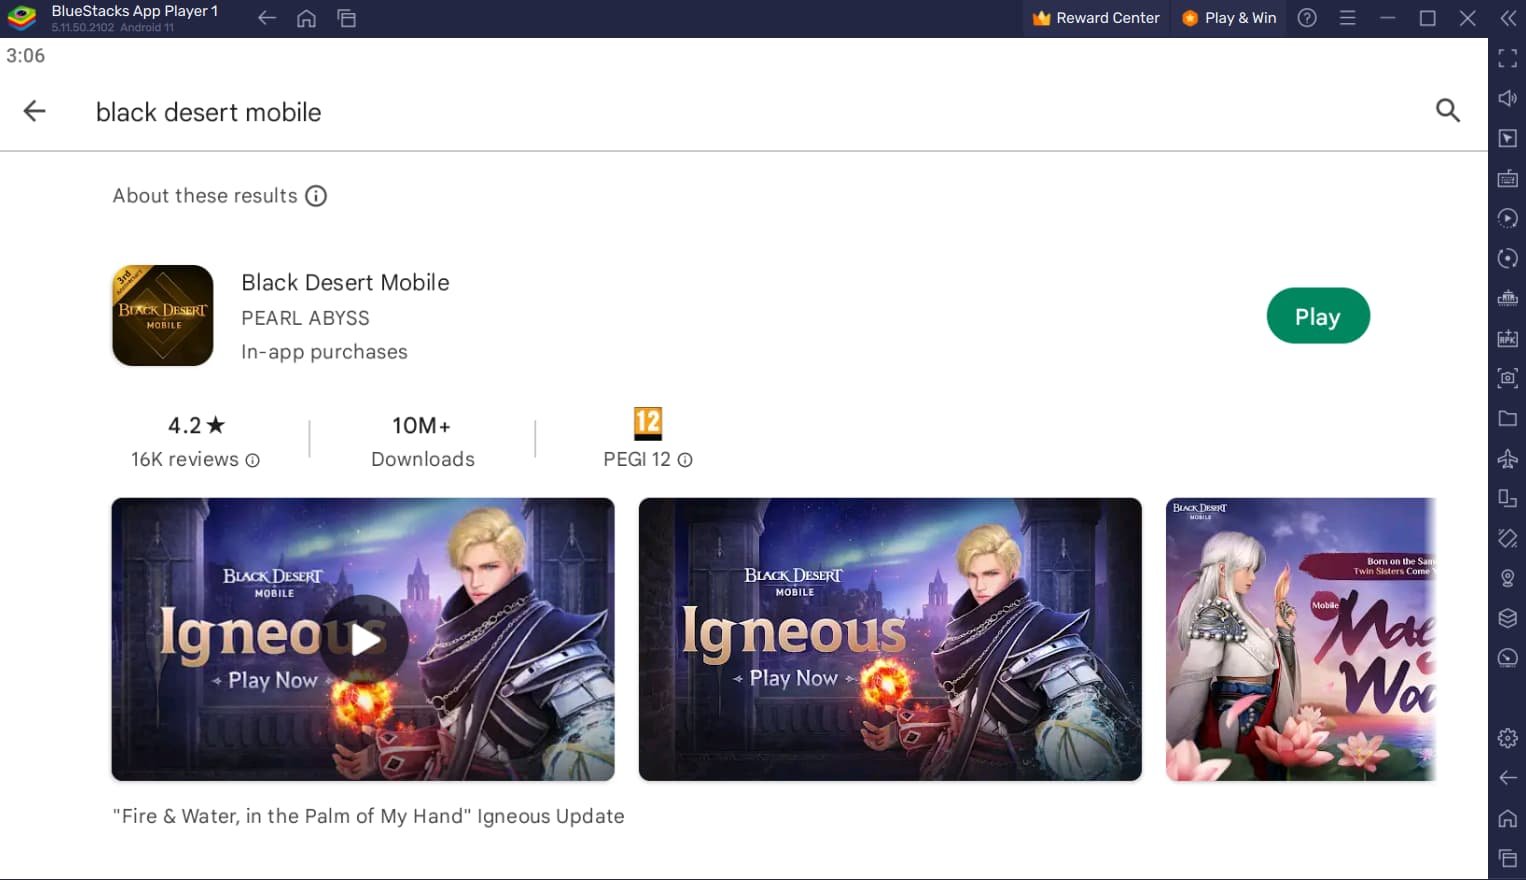Show info about 16K reviews
The width and height of the screenshot is (1526, 880).
click(x=253, y=460)
